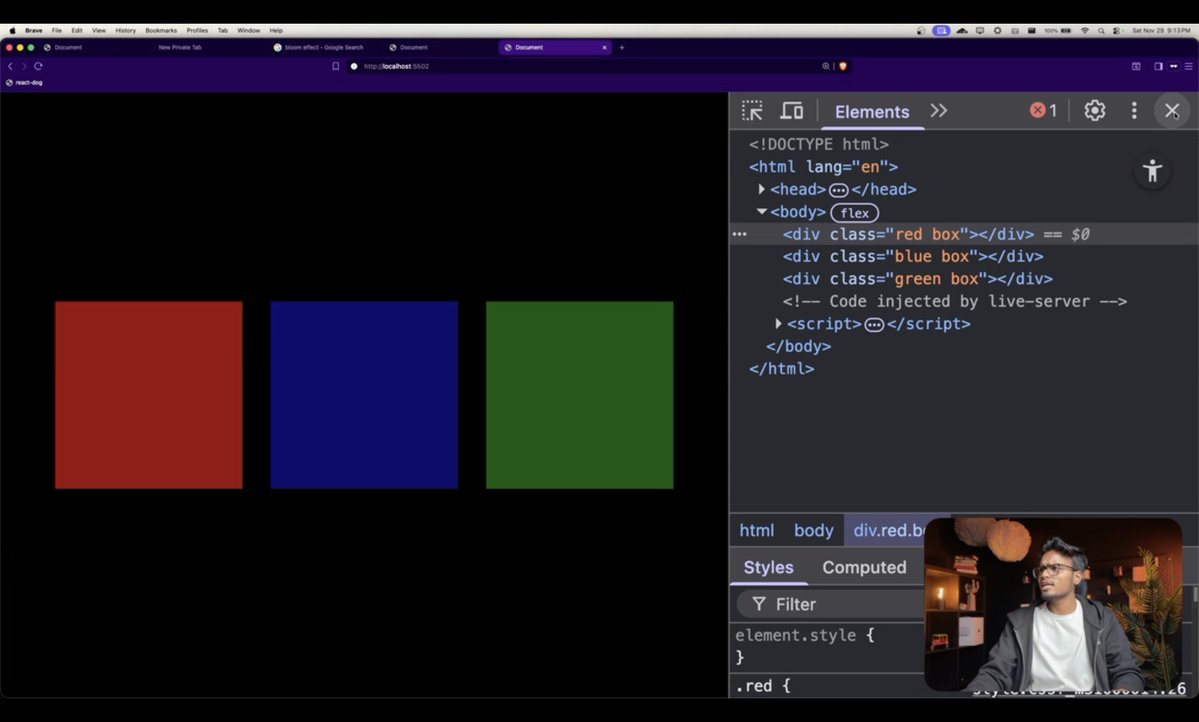The width and height of the screenshot is (1199, 722).
Task: Expand the collapsed script ellipsis badge
Action: tap(873, 324)
